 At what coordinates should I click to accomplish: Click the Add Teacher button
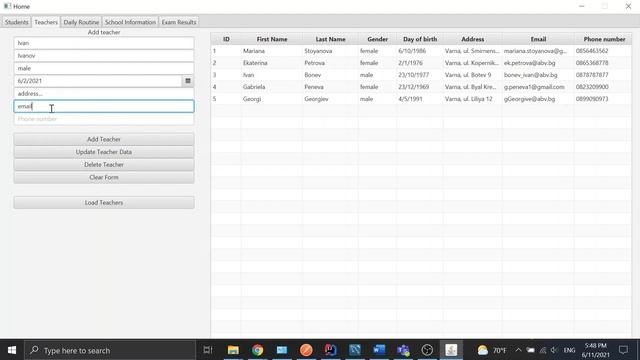[104, 139]
